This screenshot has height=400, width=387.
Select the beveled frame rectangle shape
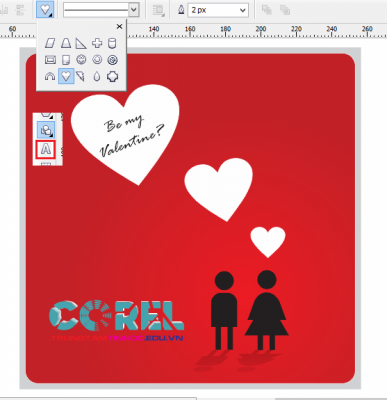pos(50,60)
